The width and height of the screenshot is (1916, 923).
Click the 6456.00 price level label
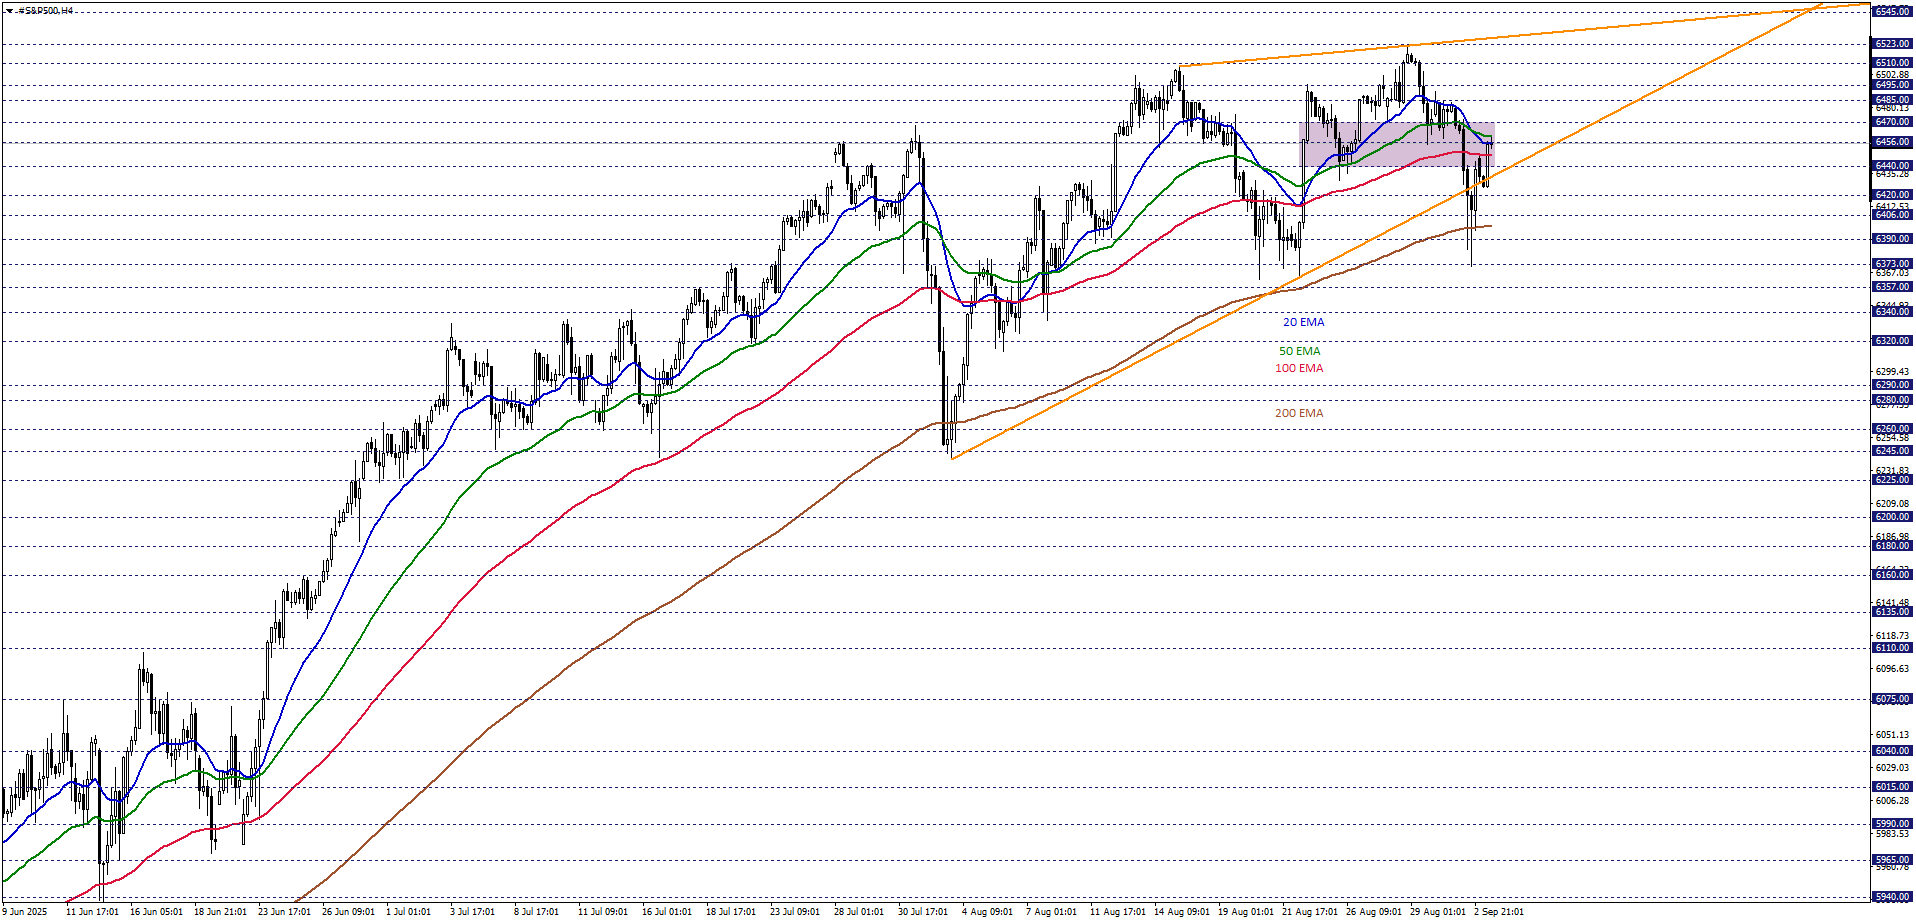coord(1891,143)
